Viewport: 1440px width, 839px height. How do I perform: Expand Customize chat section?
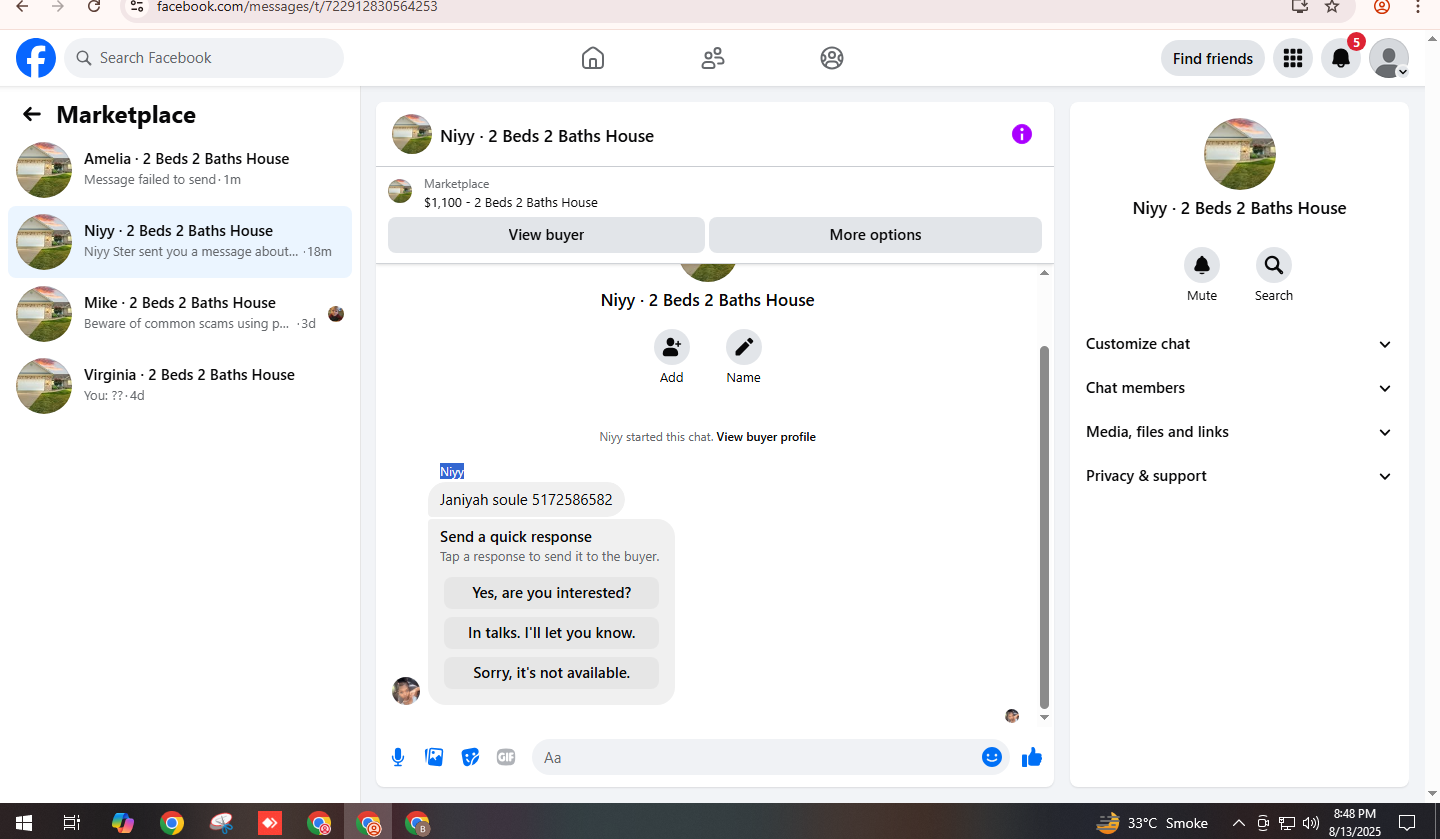click(x=1239, y=344)
